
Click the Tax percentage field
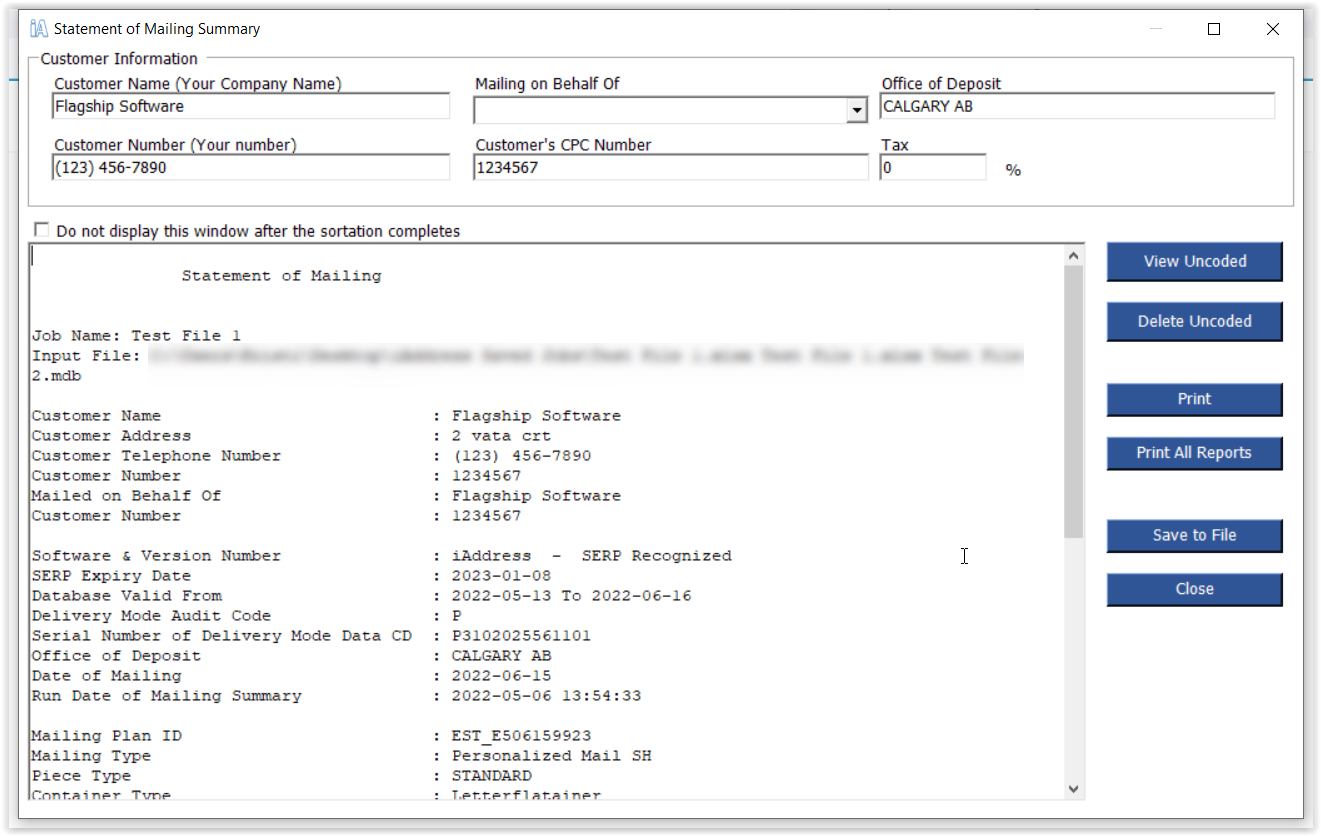click(x=933, y=168)
